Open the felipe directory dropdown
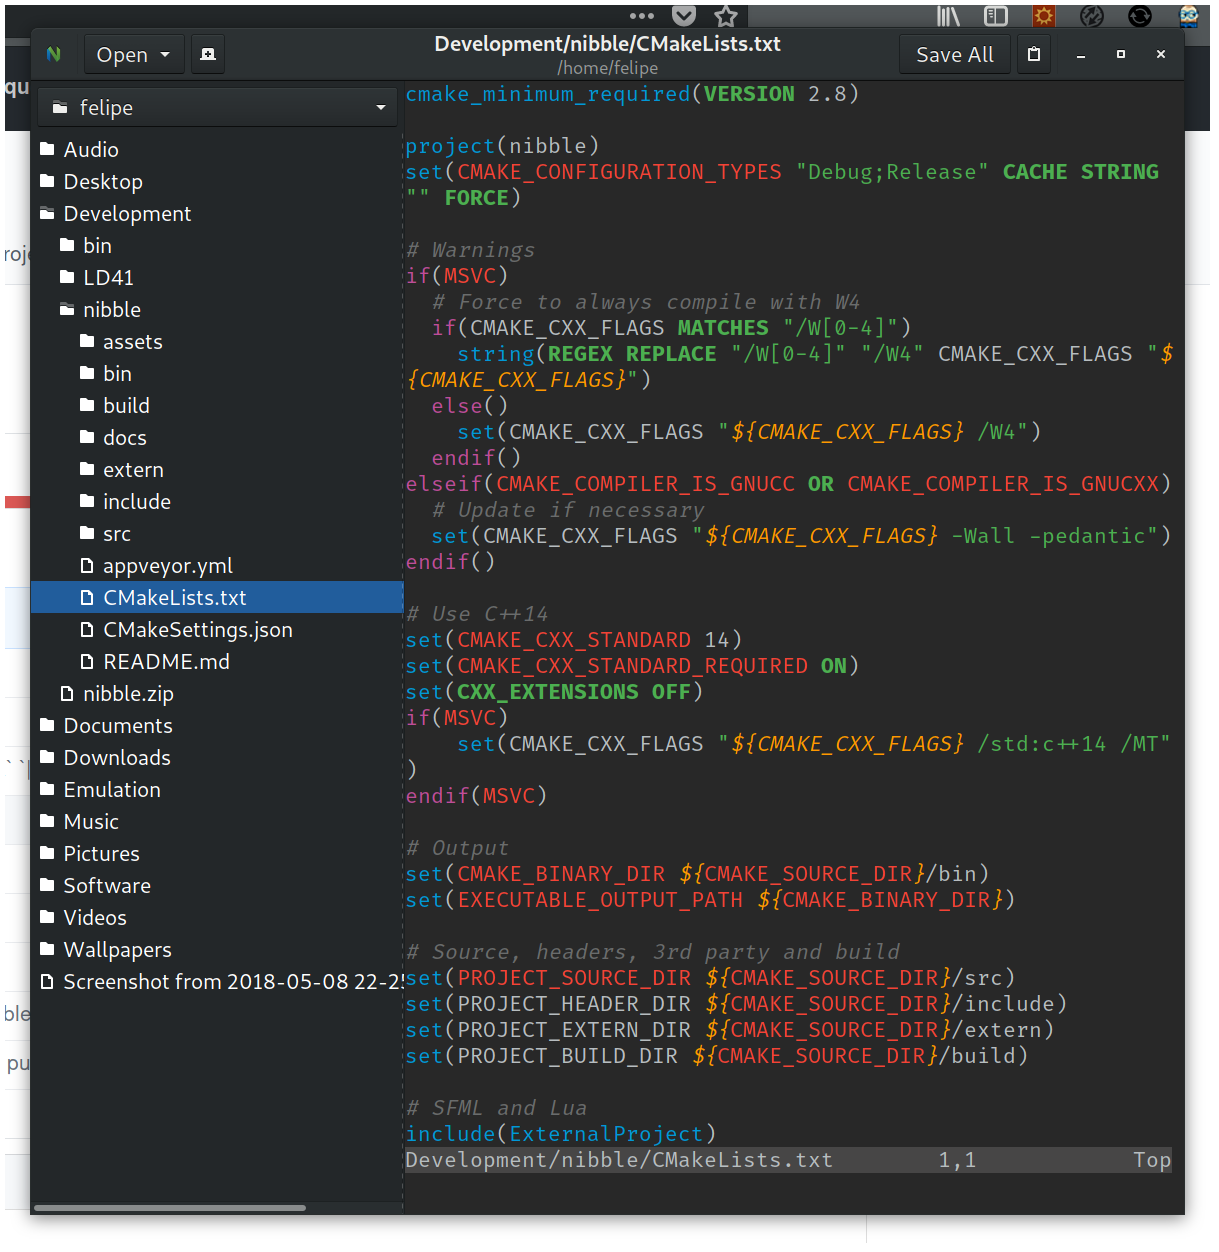Viewport: 1219px width, 1252px height. 218,107
